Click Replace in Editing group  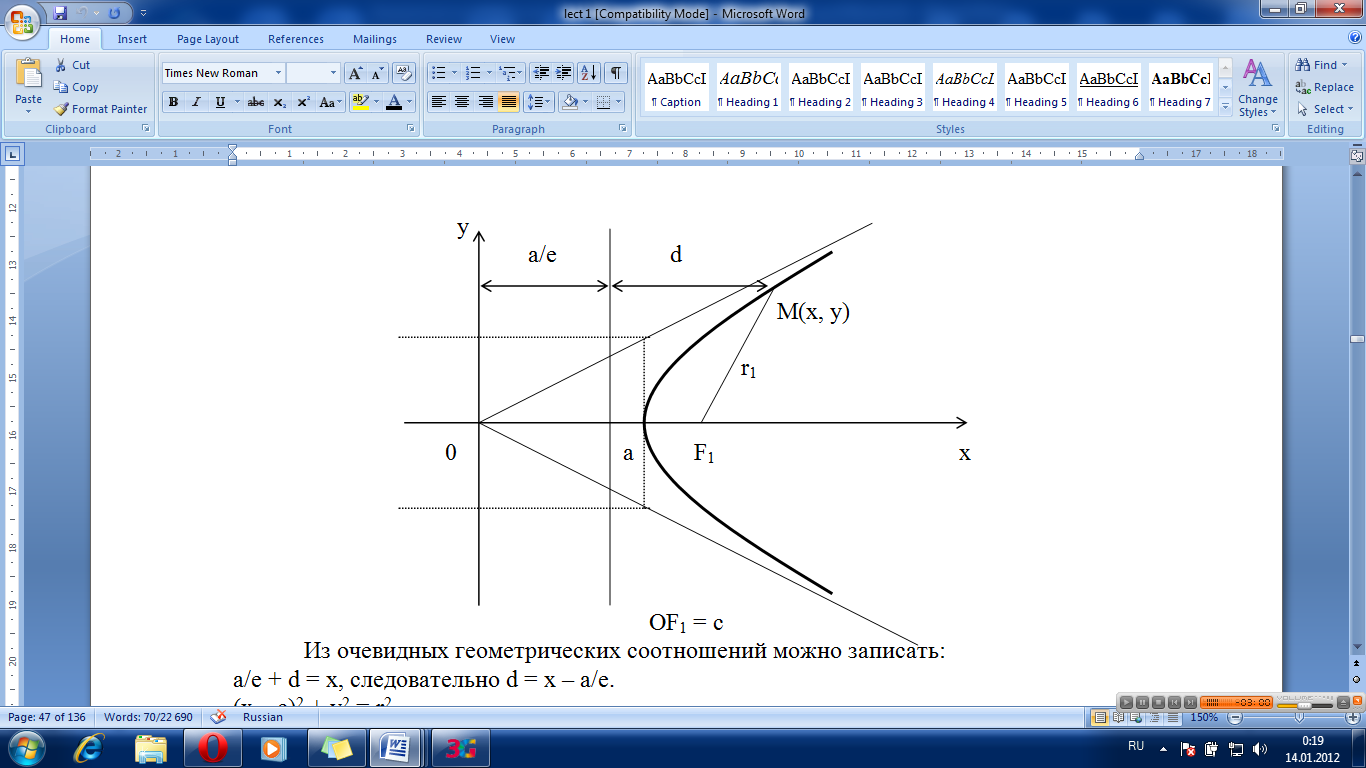1324,87
